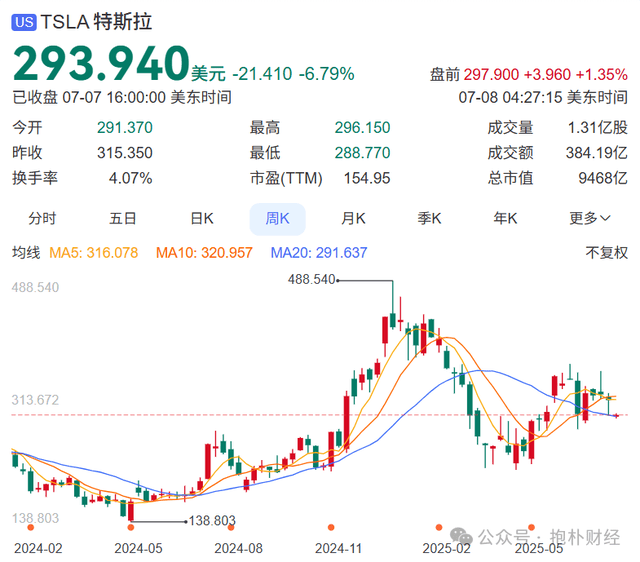This screenshot has height=562, width=640.
Task: Click the MA20: 291.637 indicator label
Action: click(319, 253)
